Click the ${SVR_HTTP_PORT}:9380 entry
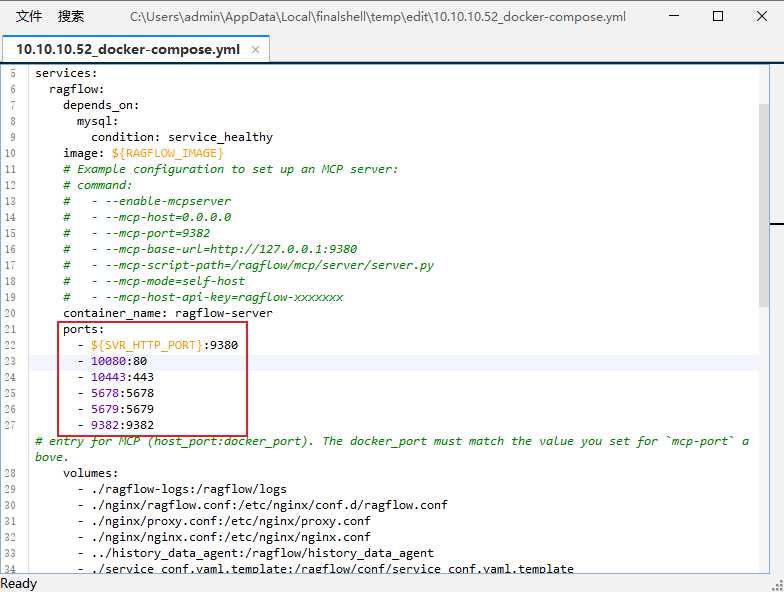Image resolution: width=784 pixels, height=592 pixels. tap(164, 345)
